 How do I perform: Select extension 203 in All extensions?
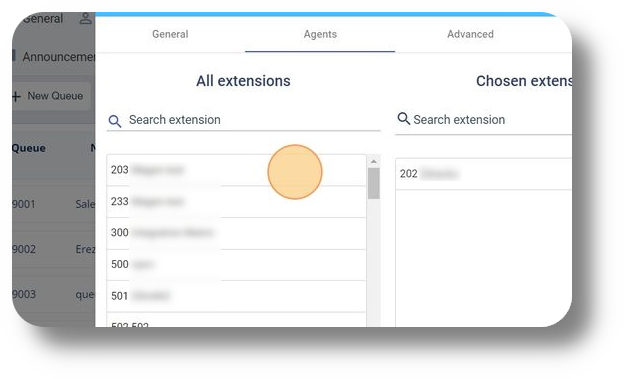236,170
